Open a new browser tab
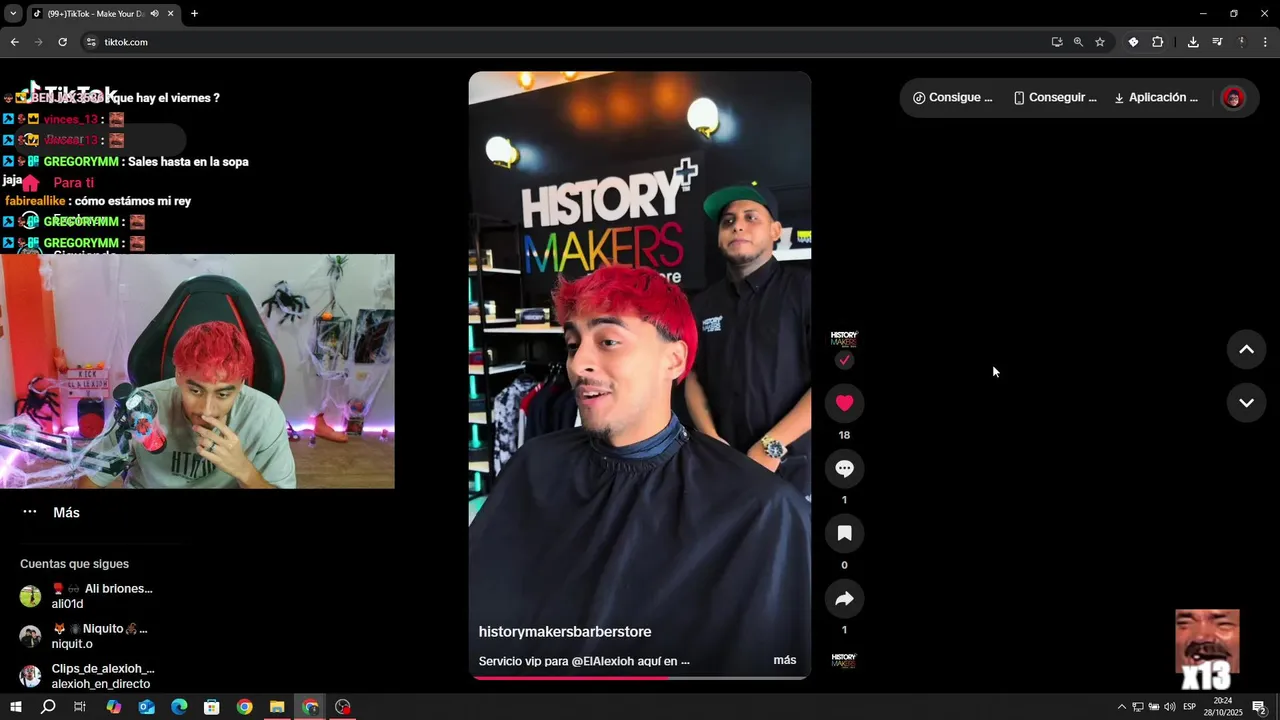1280x720 pixels. 194,14
